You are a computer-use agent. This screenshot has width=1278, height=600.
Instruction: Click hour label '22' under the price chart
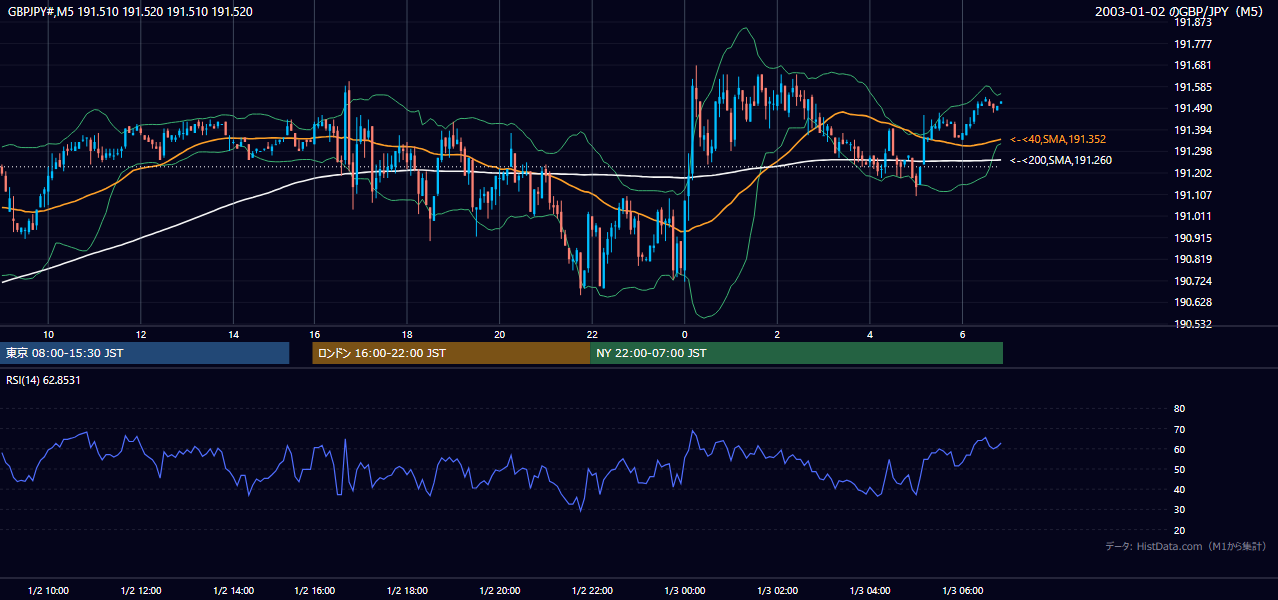592,334
